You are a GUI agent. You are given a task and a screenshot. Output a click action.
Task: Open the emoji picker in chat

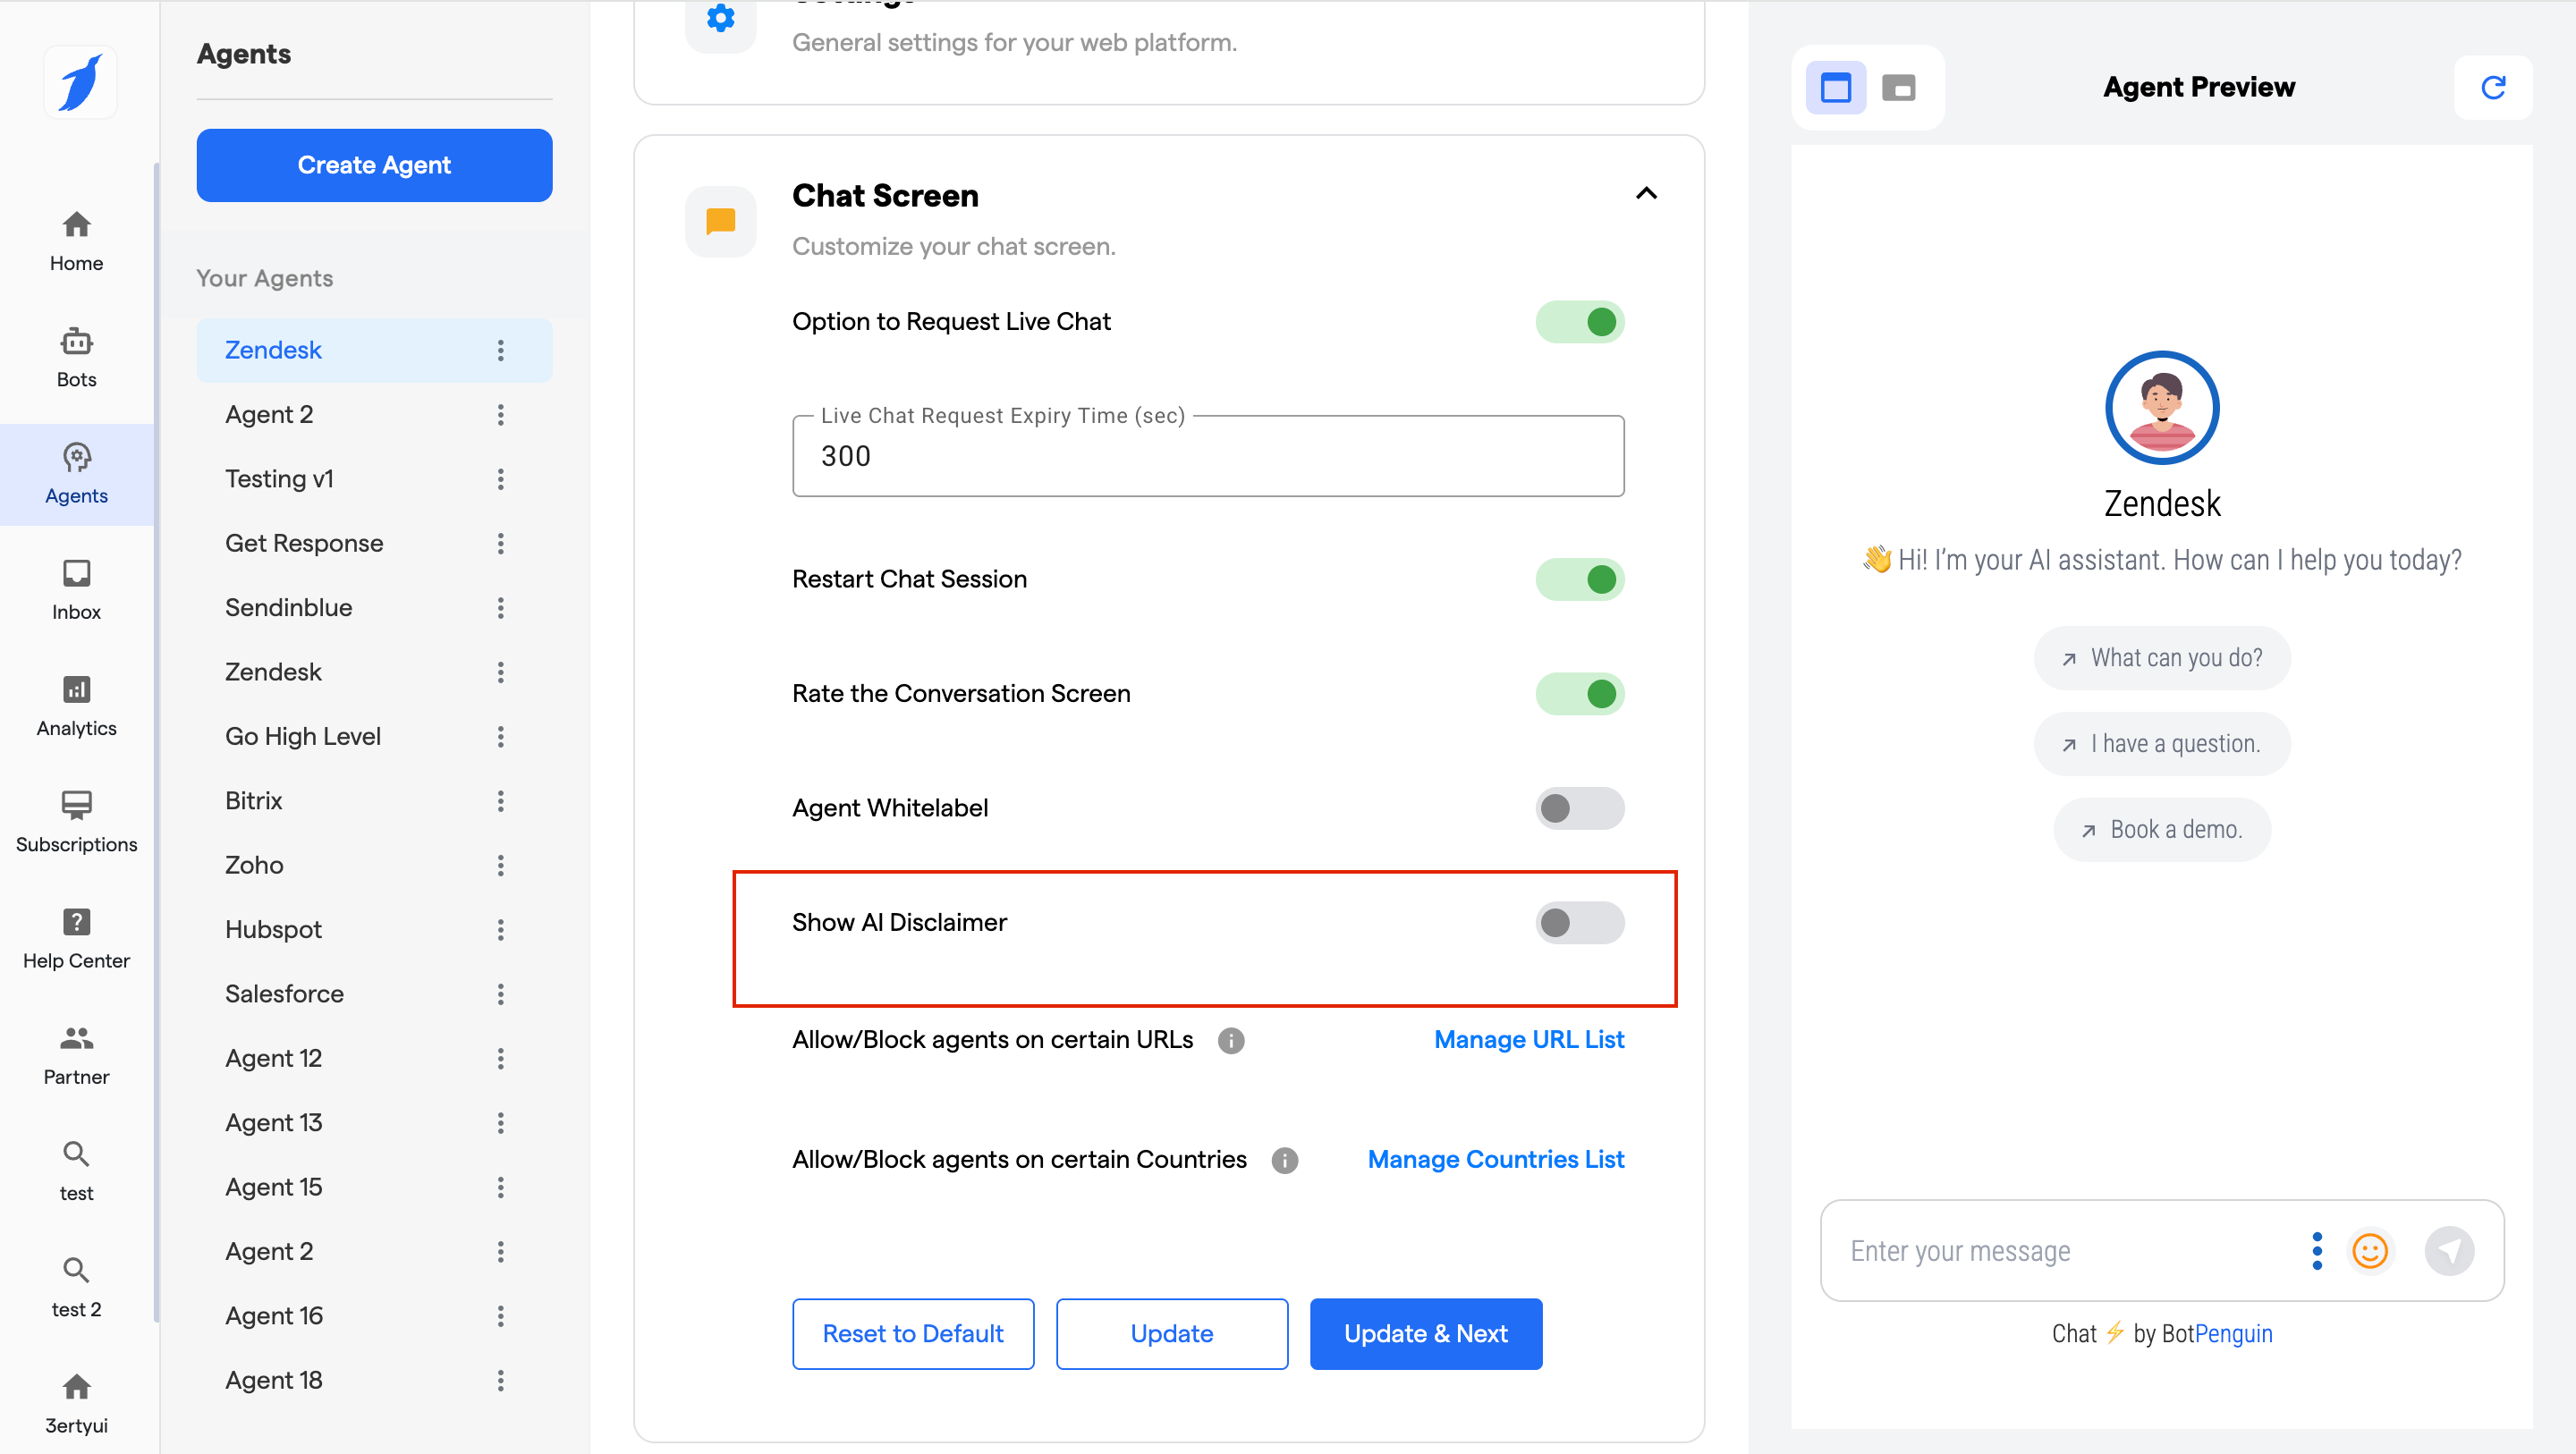tap(2369, 1250)
